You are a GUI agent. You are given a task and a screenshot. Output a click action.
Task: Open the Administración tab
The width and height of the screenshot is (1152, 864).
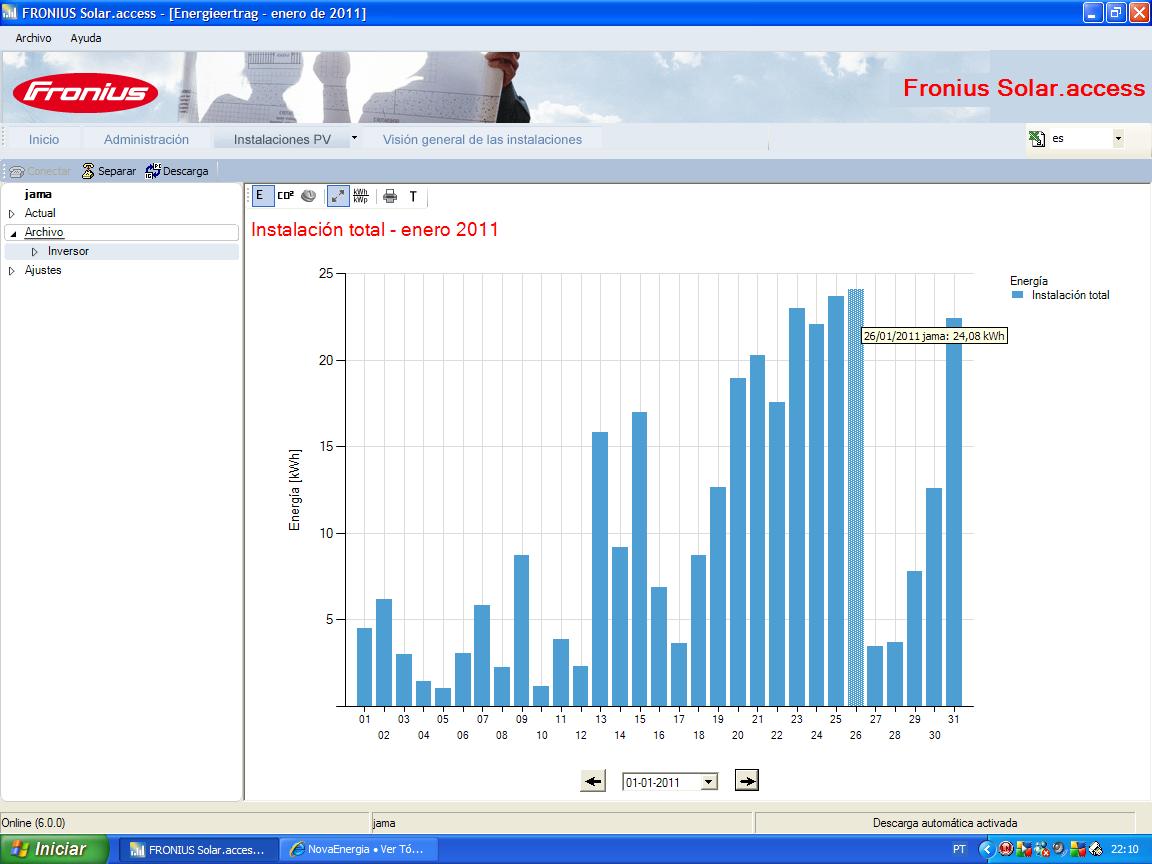tap(146, 140)
